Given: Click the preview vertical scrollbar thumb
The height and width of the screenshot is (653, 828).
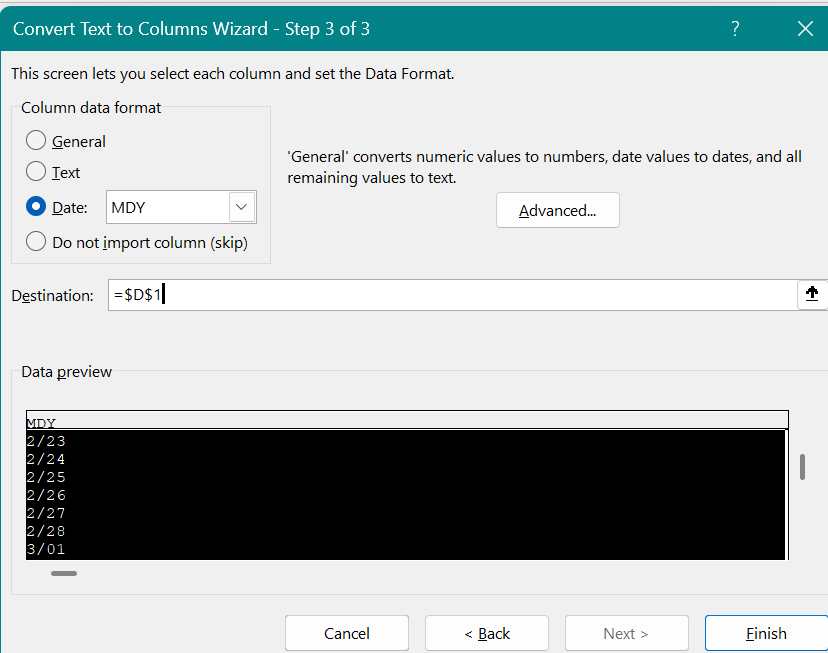Looking at the screenshot, I should 802,467.
